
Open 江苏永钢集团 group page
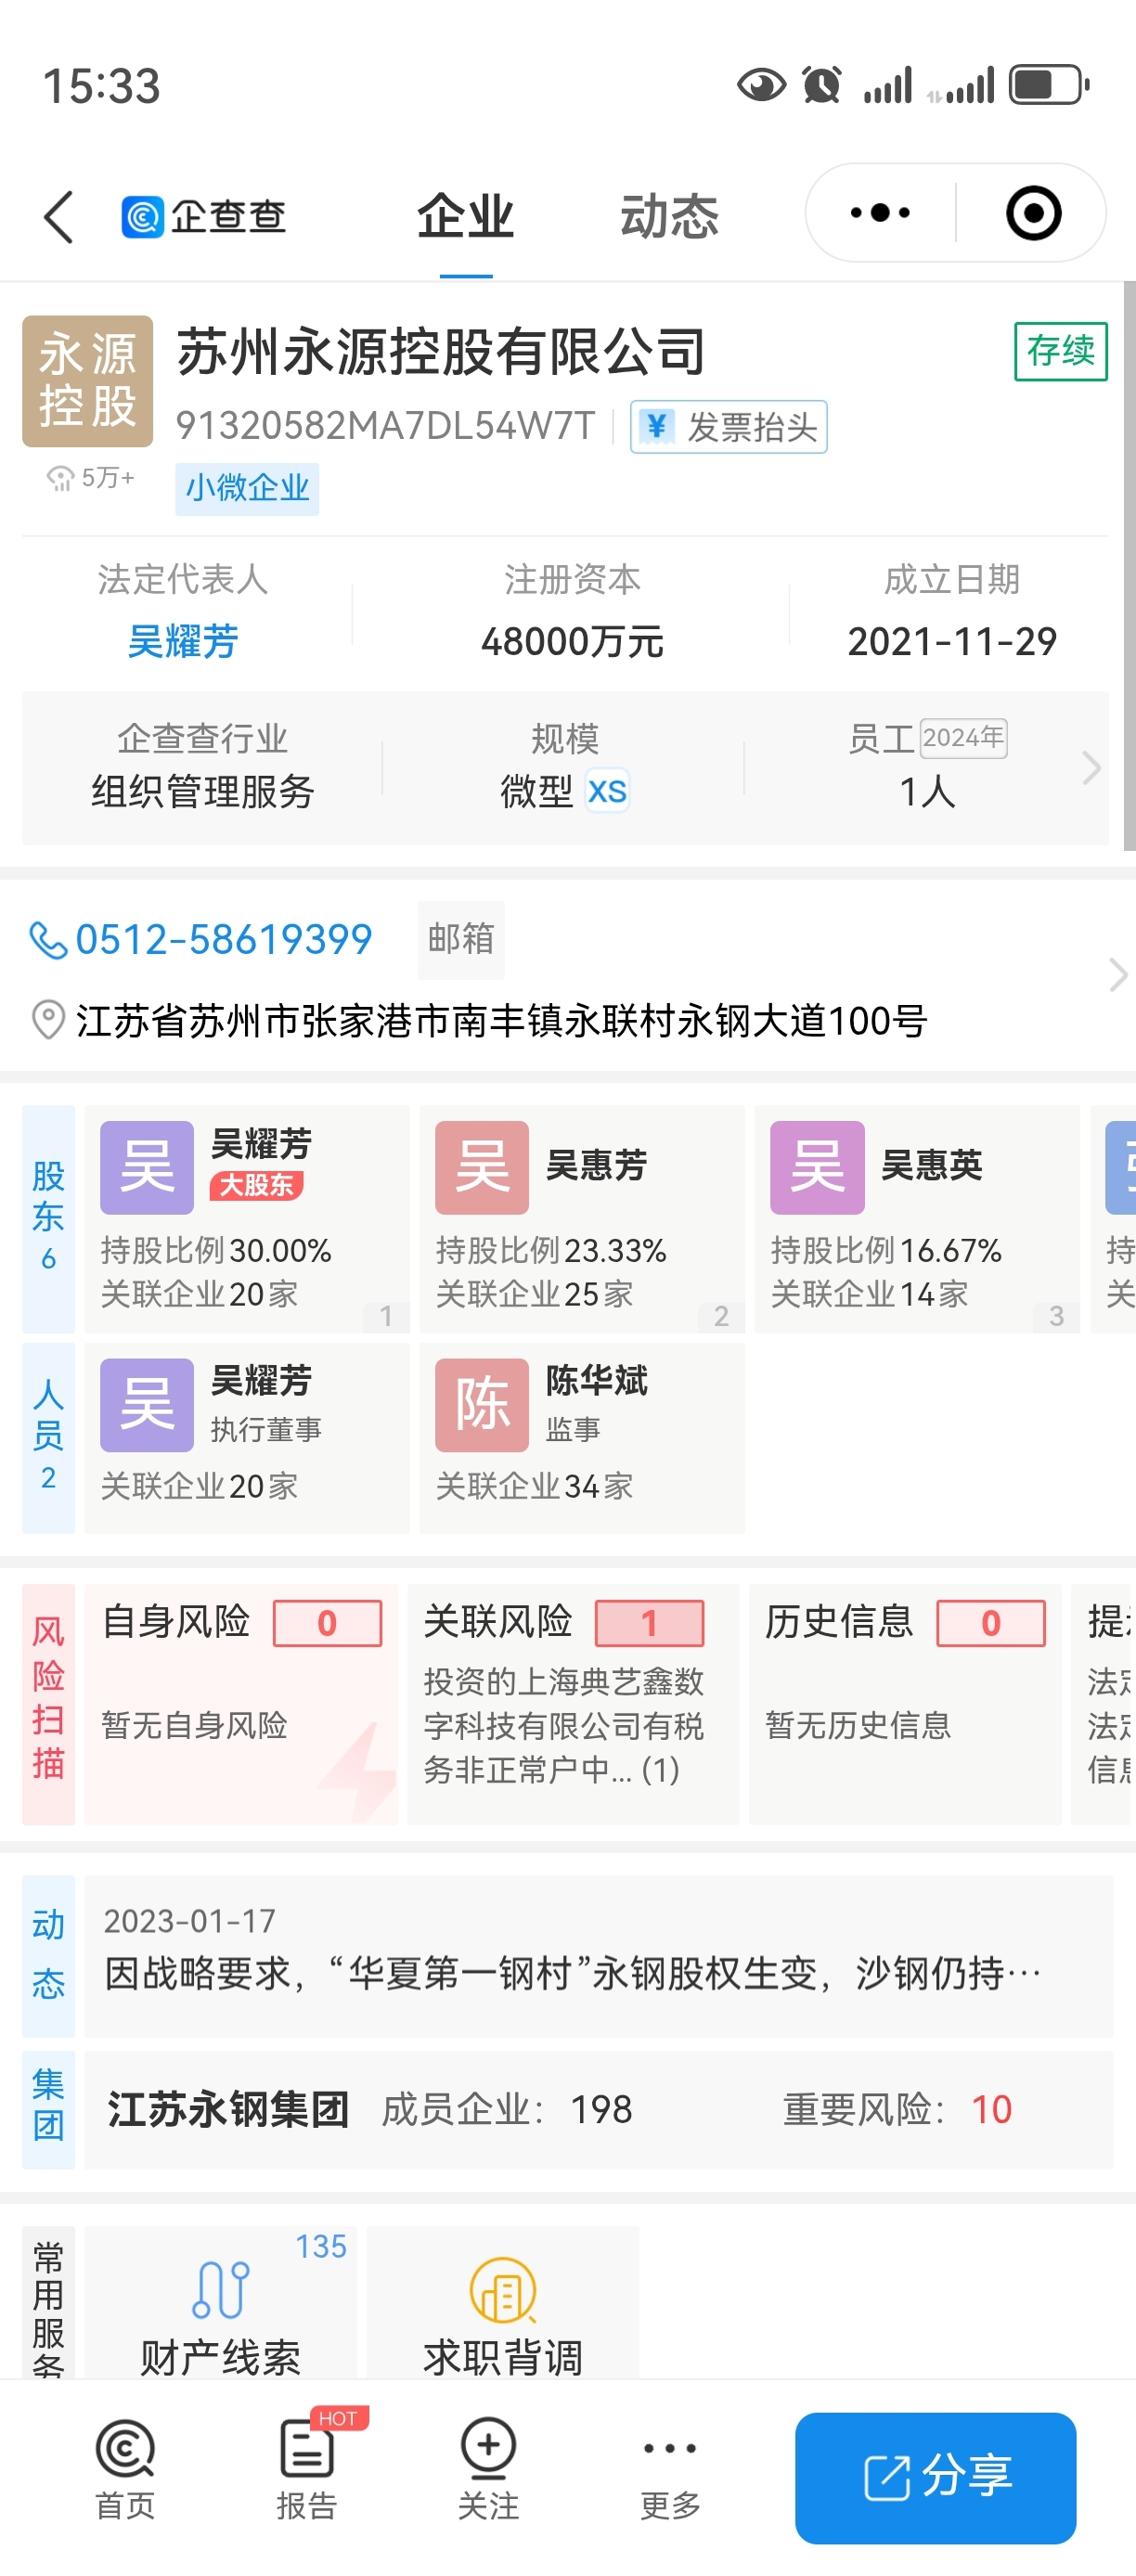pos(228,2109)
